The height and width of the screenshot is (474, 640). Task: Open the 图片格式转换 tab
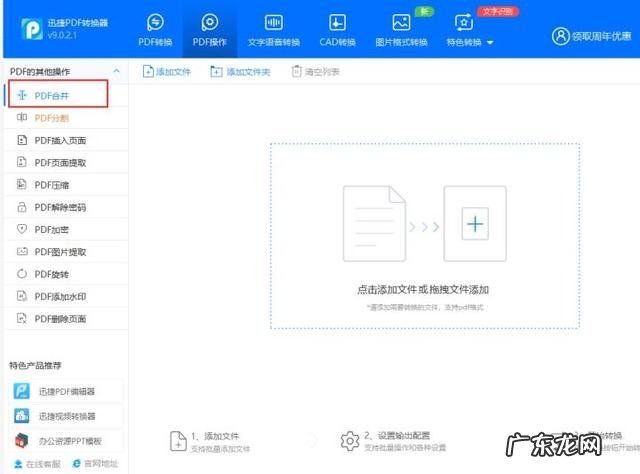401,30
